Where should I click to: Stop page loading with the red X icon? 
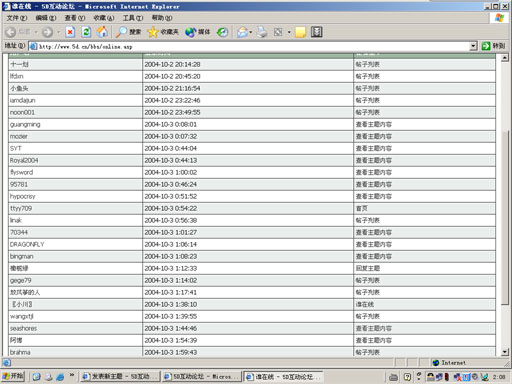click(x=70, y=32)
